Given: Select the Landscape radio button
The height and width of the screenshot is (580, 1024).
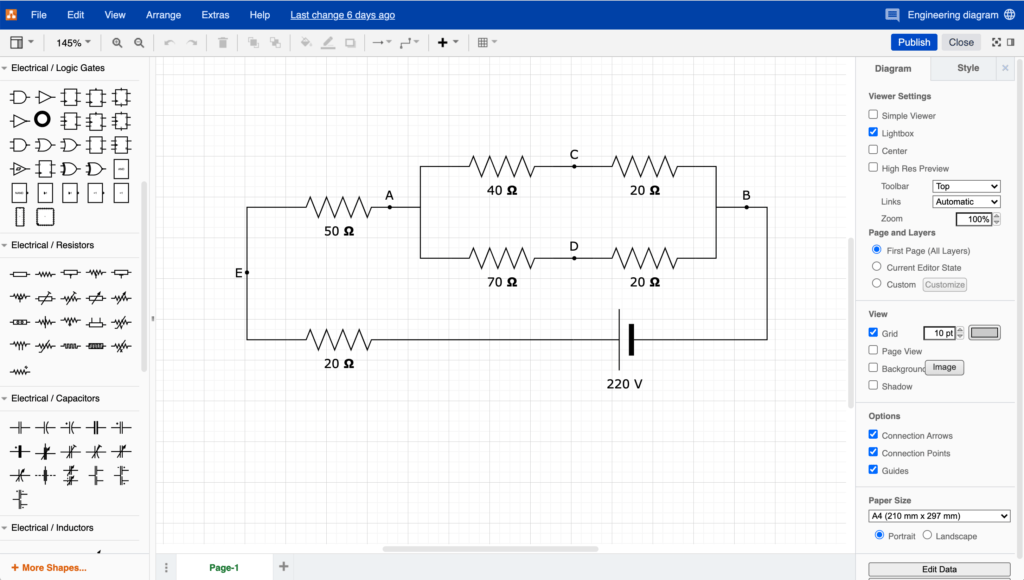Looking at the screenshot, I should [x=927, y=535].
